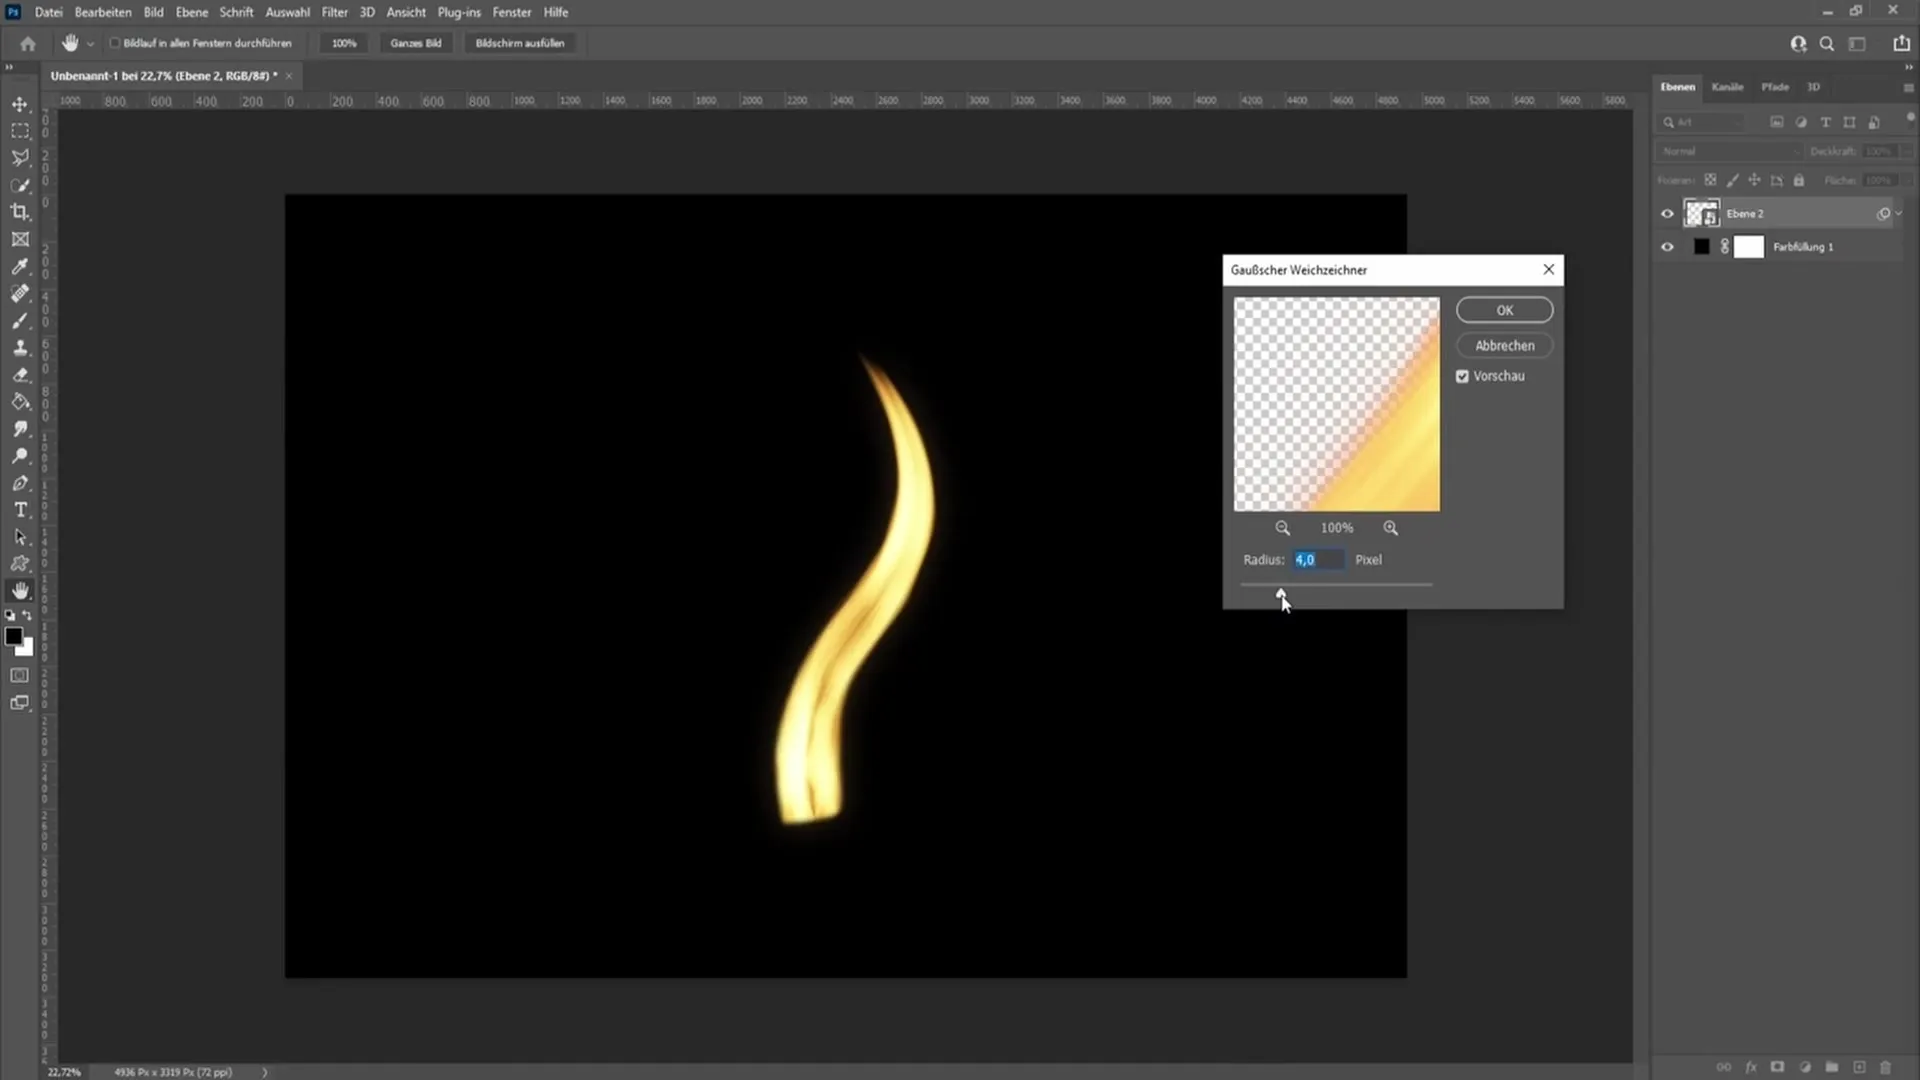Toggle shape layer filter in Ebenen panel
This screenshot has height=1080, width=1920.
(1849, 122)
